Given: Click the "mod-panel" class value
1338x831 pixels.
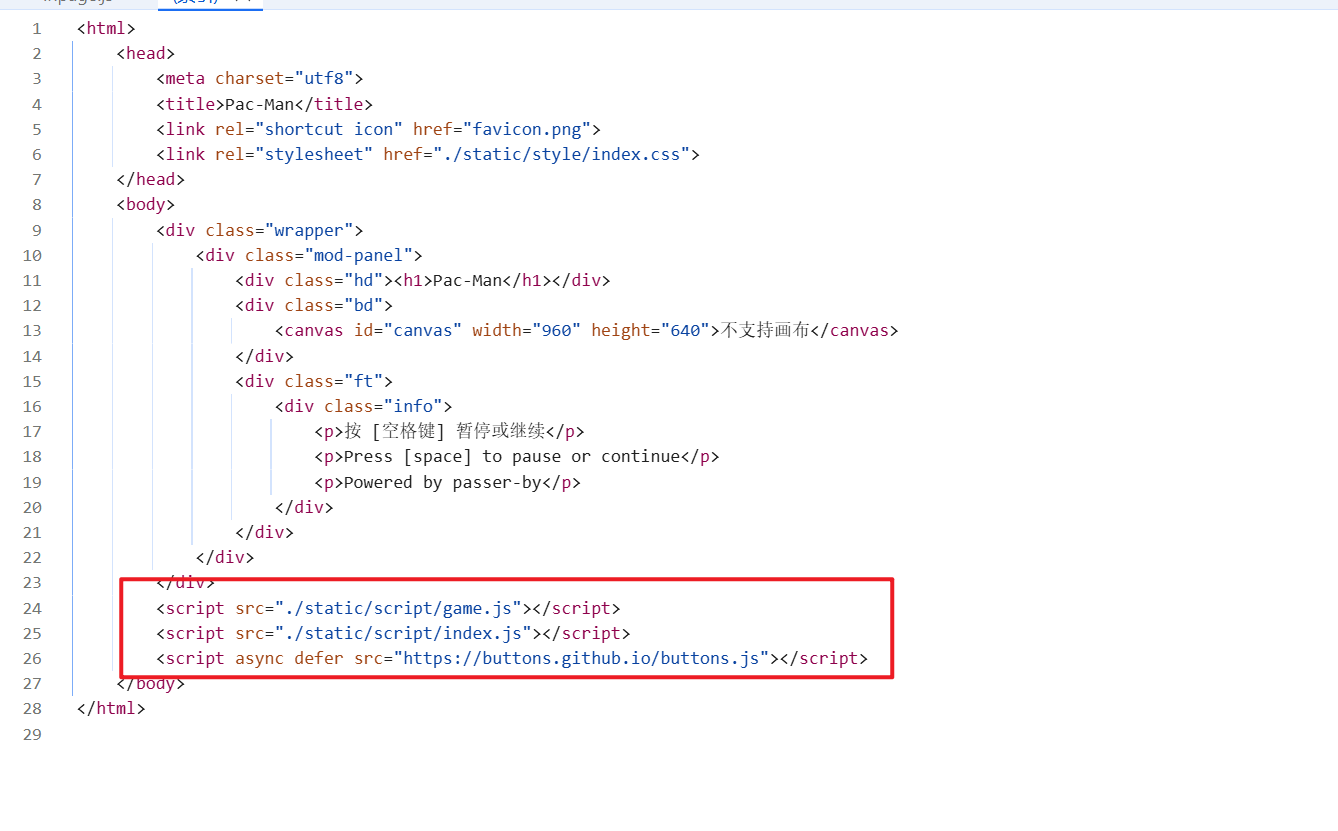Looking at the screenshot, I should click(x=363, y=255).
